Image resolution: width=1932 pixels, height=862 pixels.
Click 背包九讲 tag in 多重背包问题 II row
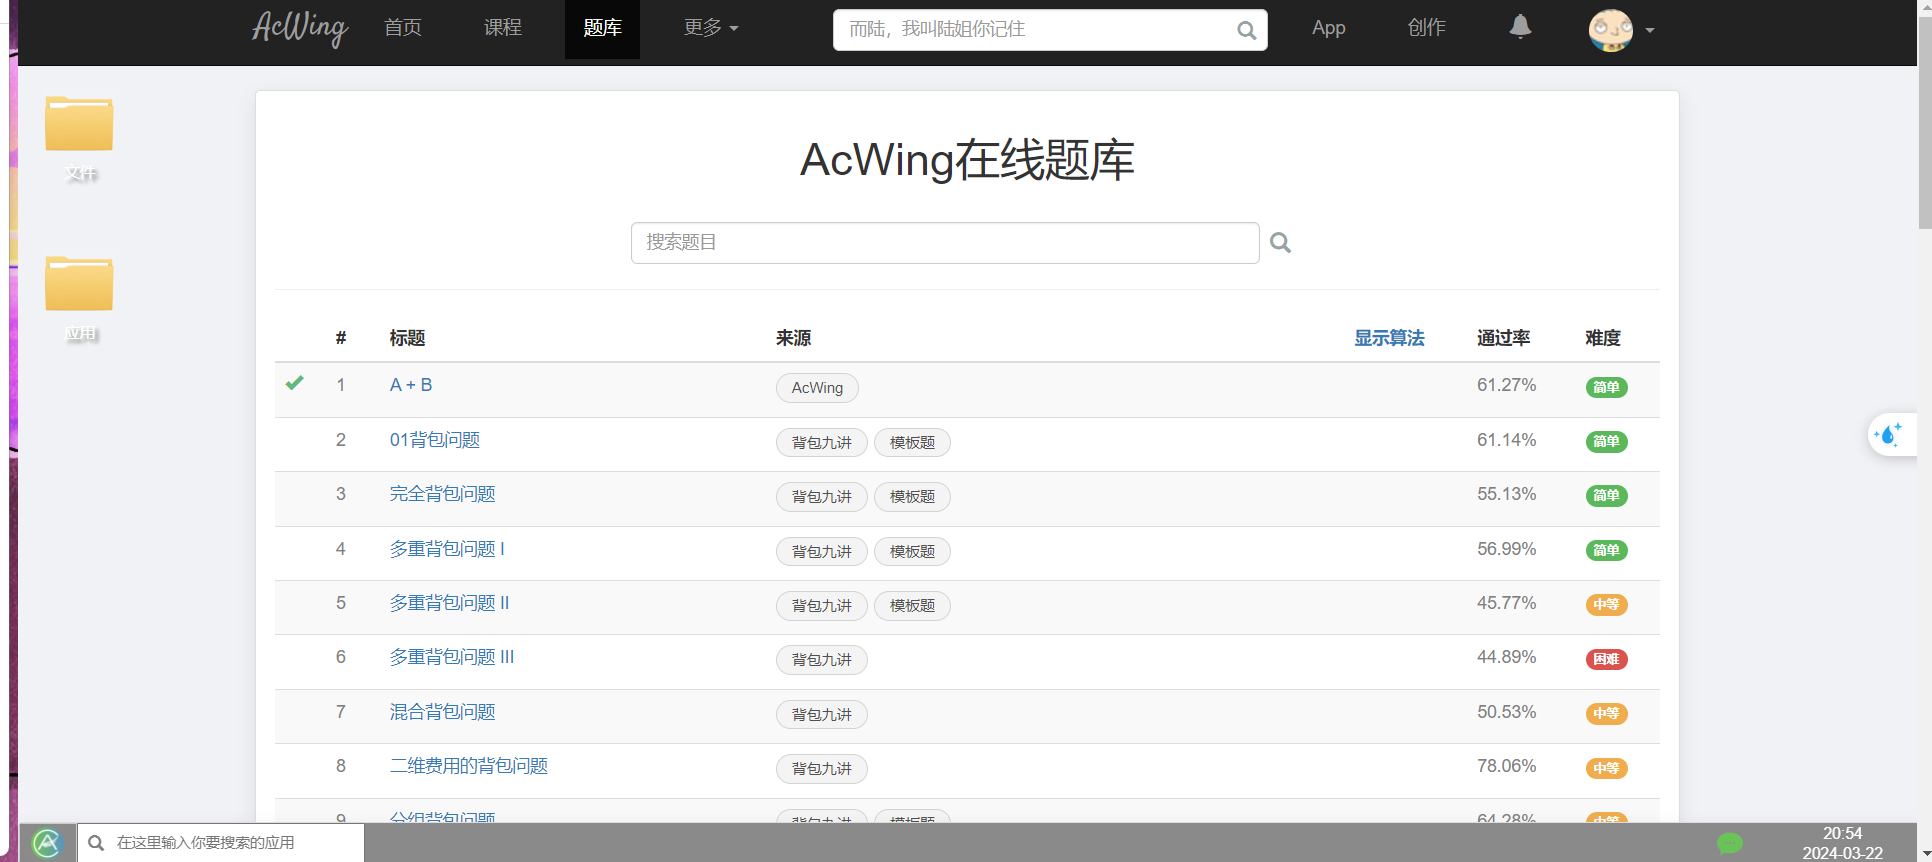point(822,606)
